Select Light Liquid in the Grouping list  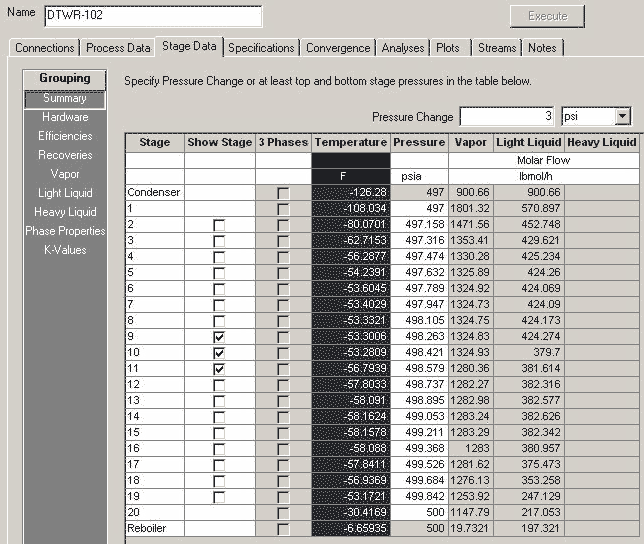coord(65,193)
